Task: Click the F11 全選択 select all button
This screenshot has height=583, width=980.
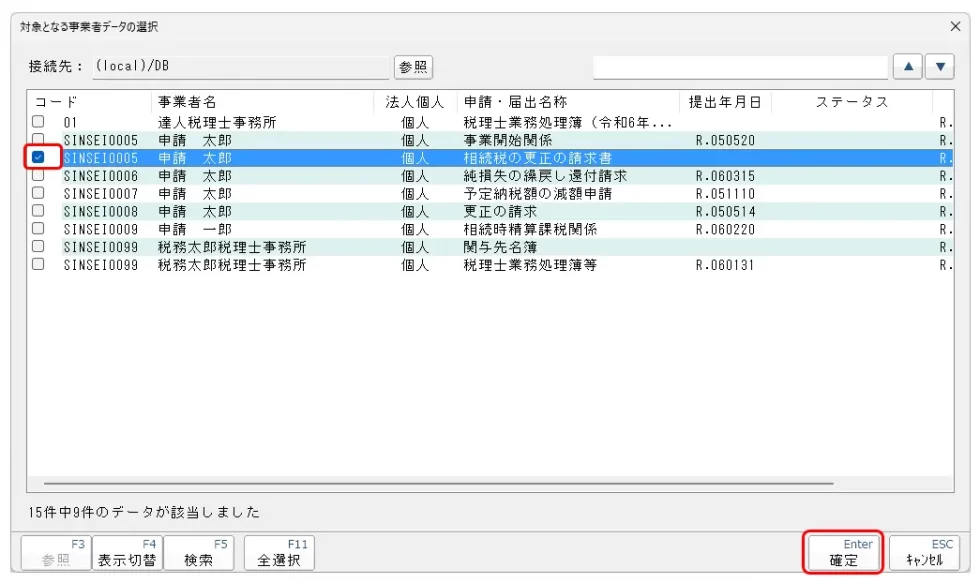Action: click(279, 552)
